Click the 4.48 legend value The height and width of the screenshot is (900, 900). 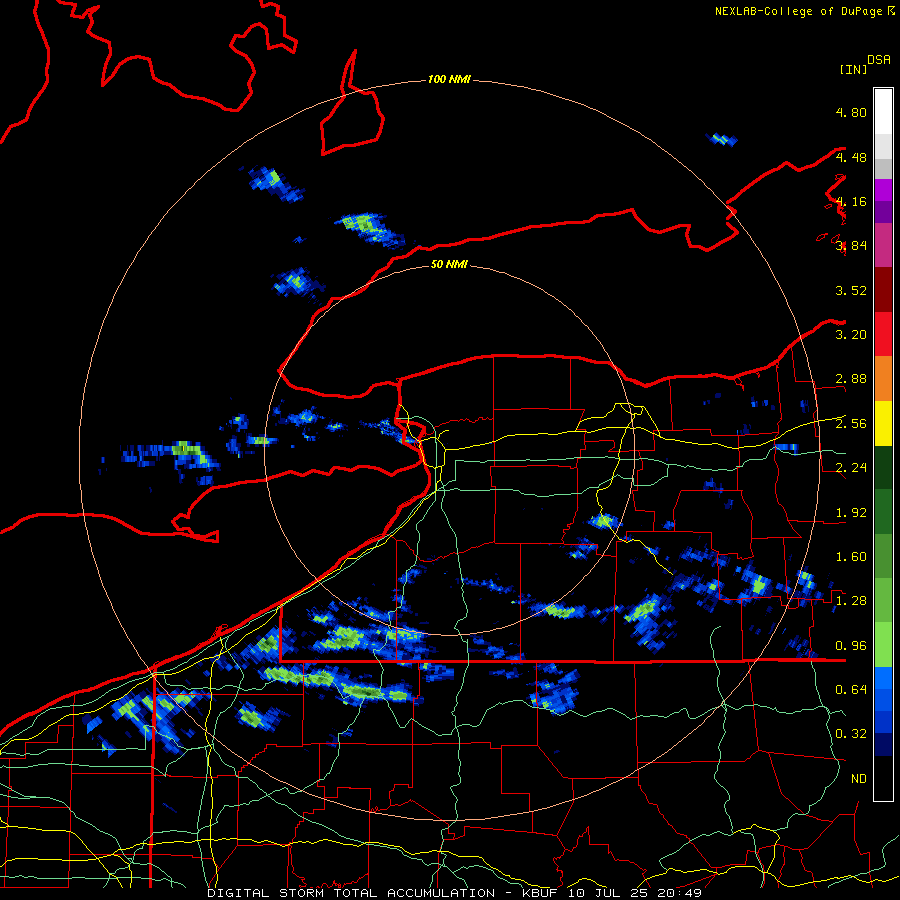[x=851, y=157]
